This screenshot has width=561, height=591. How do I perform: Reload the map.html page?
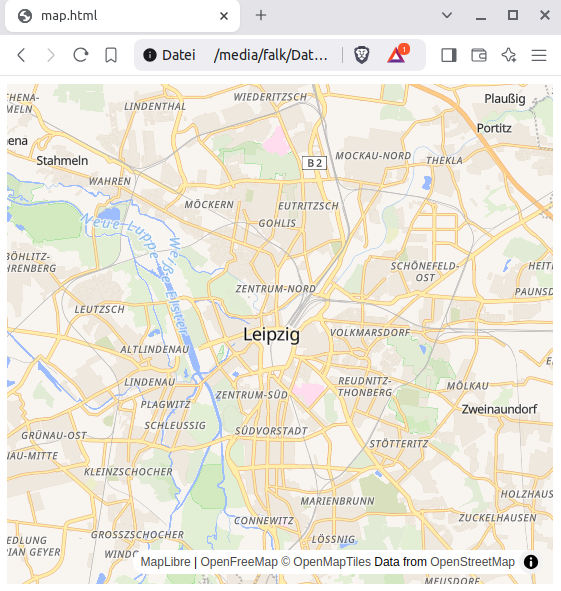[81, 55]
